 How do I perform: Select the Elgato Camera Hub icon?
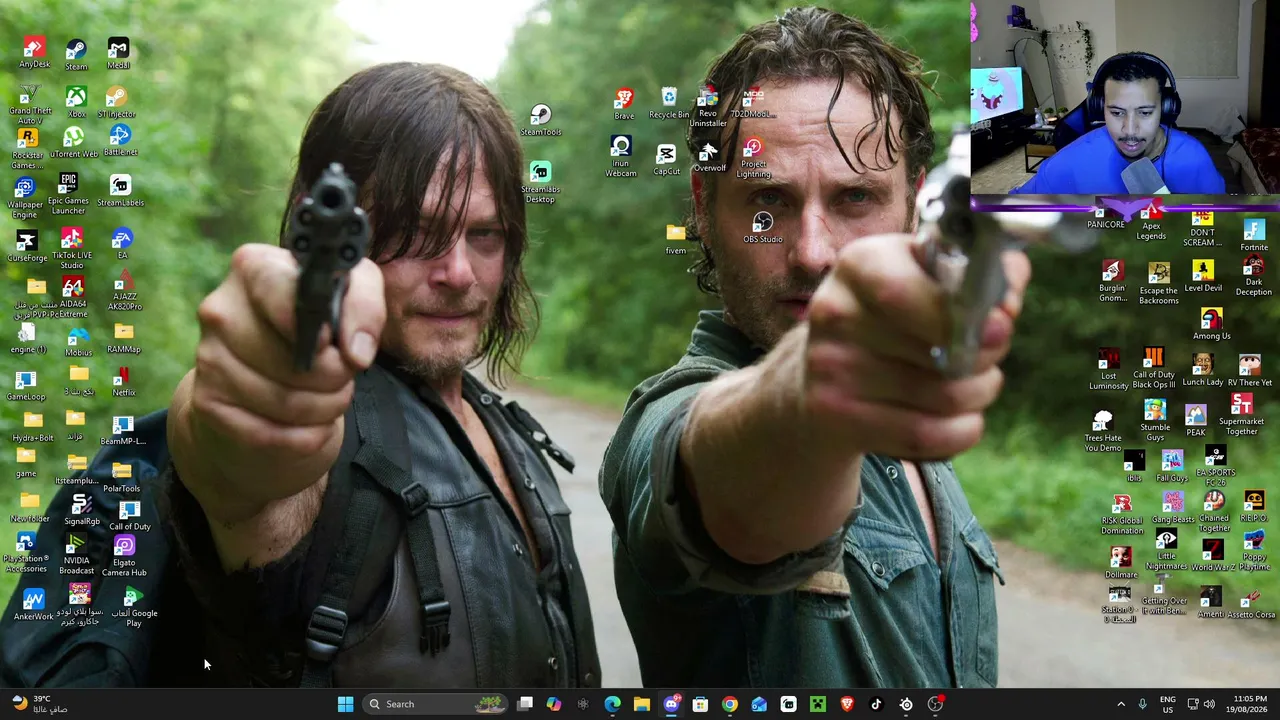124,556
